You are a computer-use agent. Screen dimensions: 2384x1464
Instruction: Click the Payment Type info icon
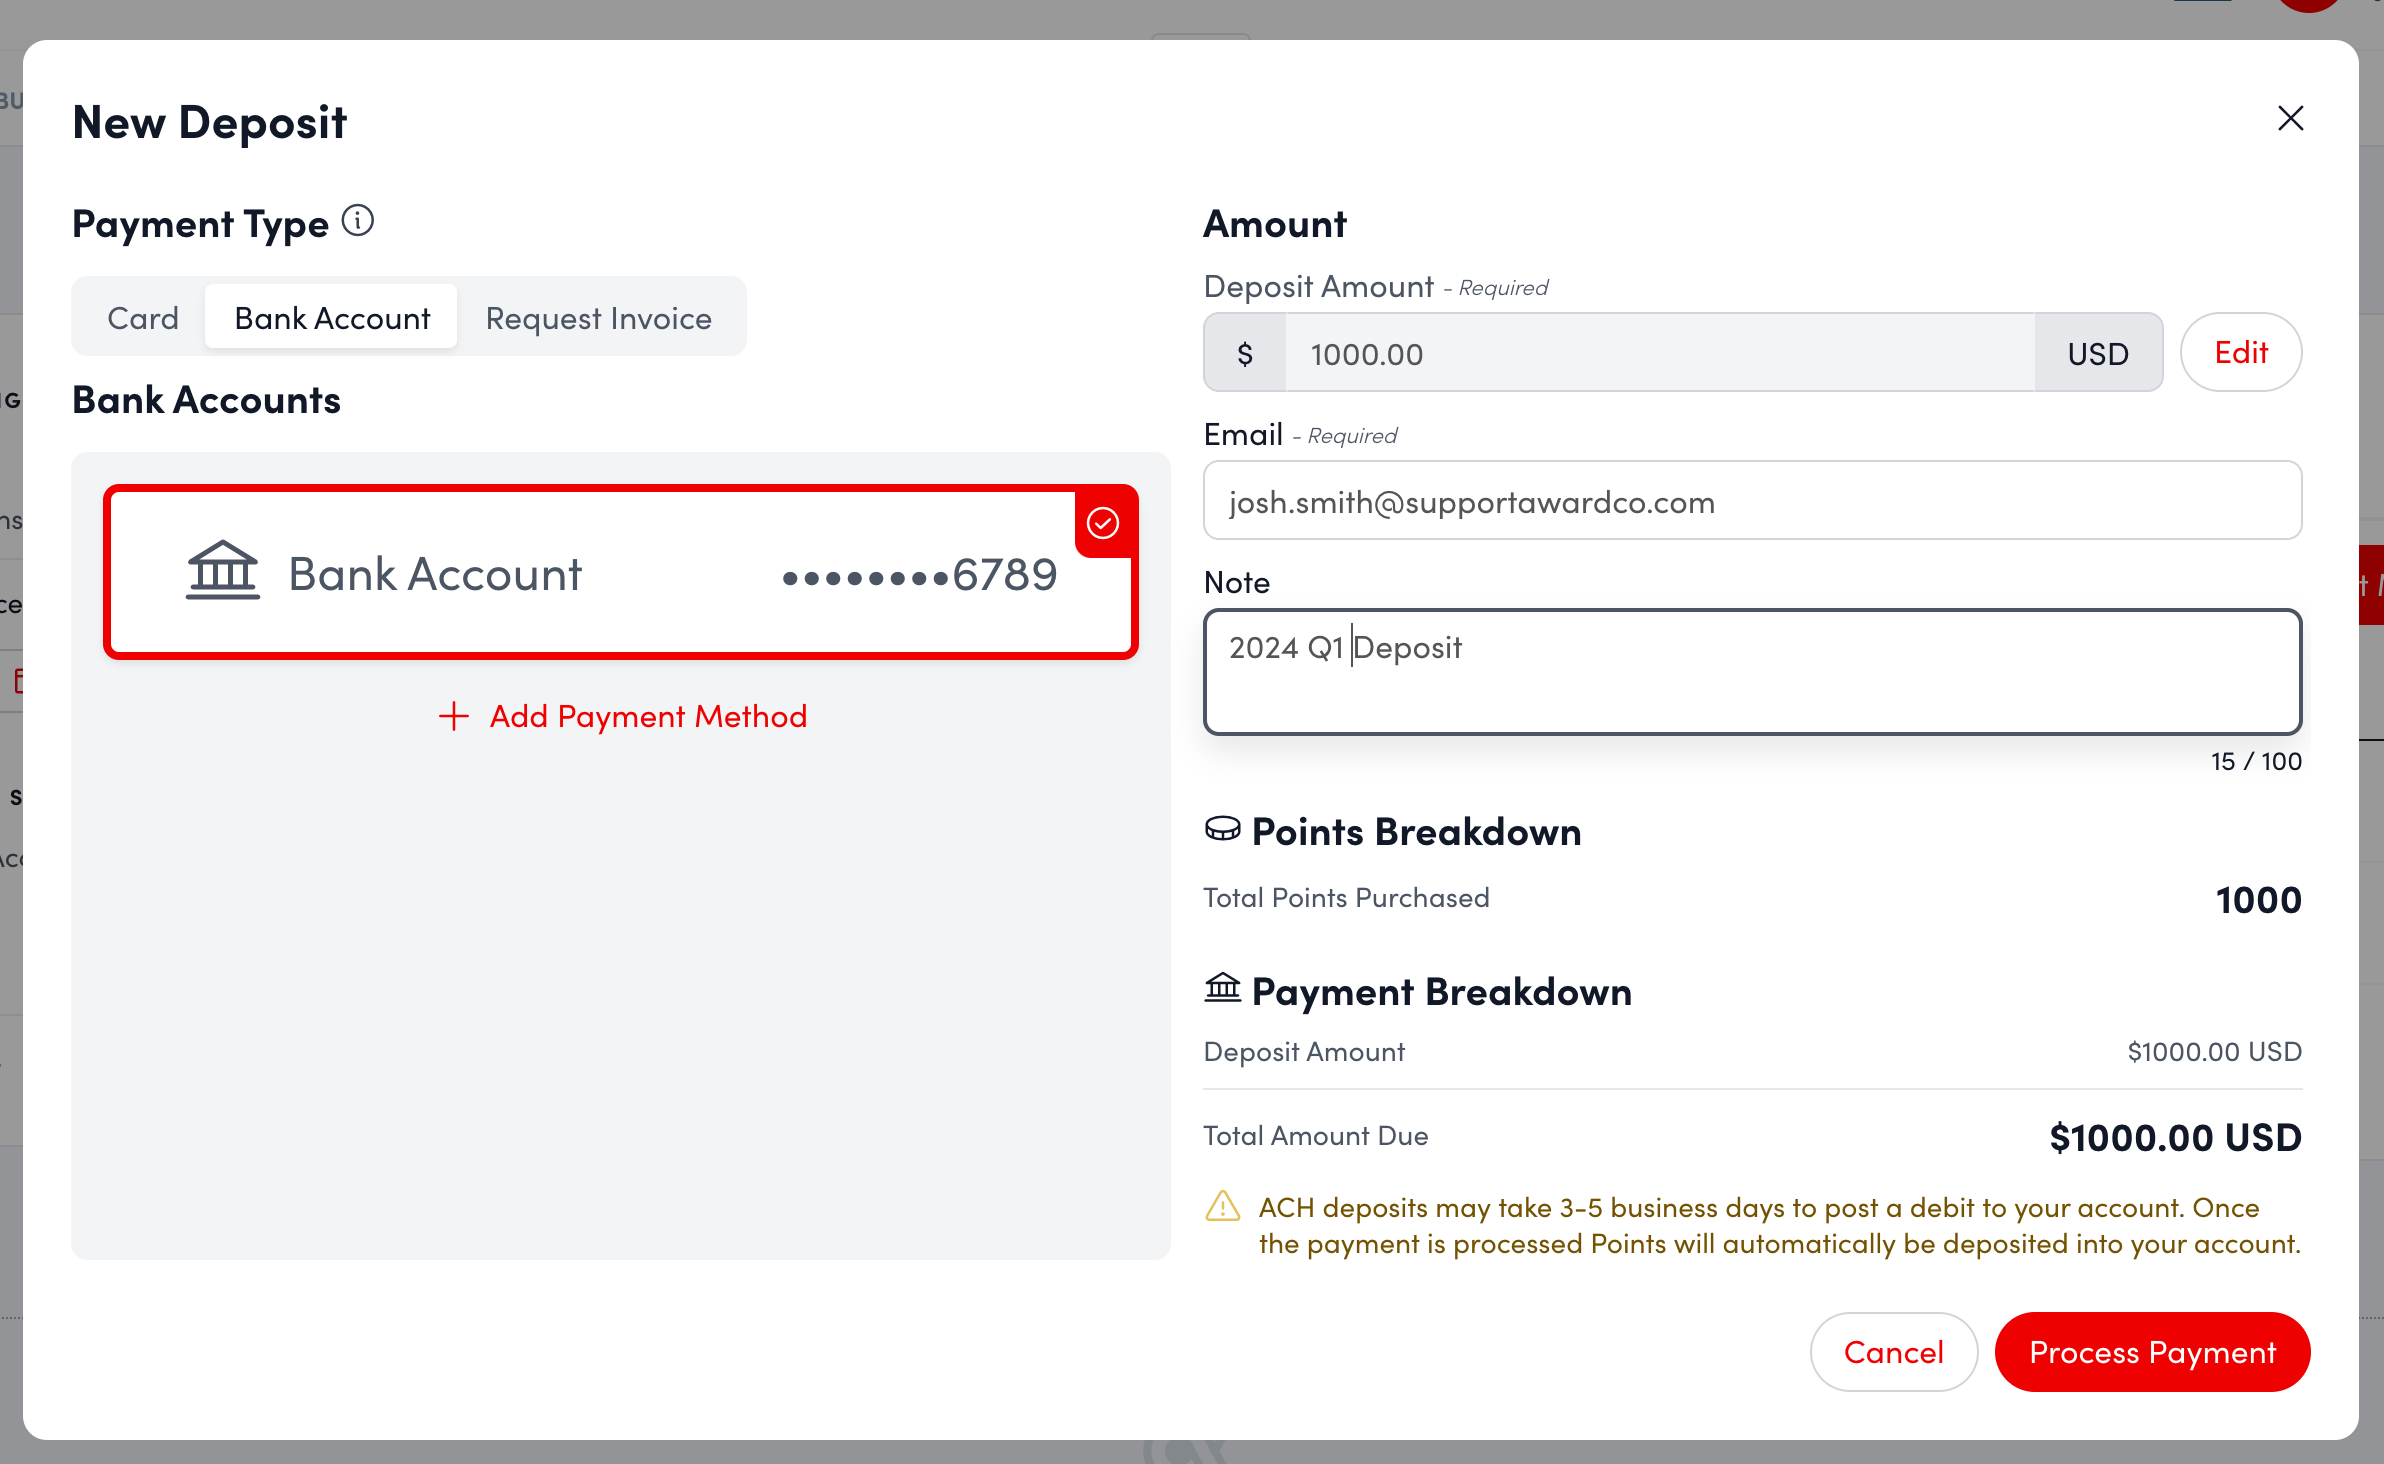point(358,221)
